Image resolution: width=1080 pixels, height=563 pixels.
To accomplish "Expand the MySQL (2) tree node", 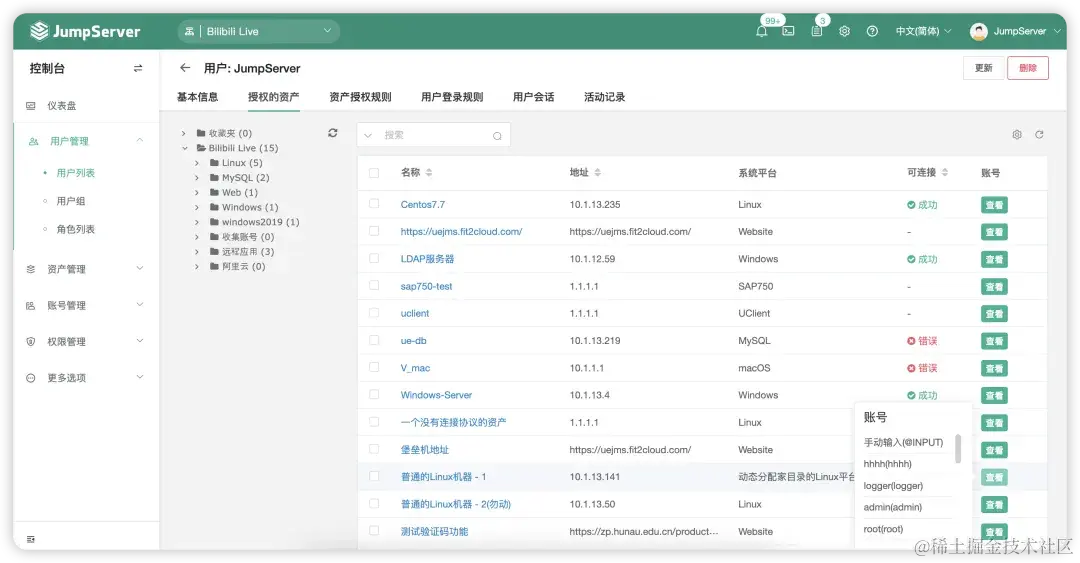I will (x=197, y=178).
